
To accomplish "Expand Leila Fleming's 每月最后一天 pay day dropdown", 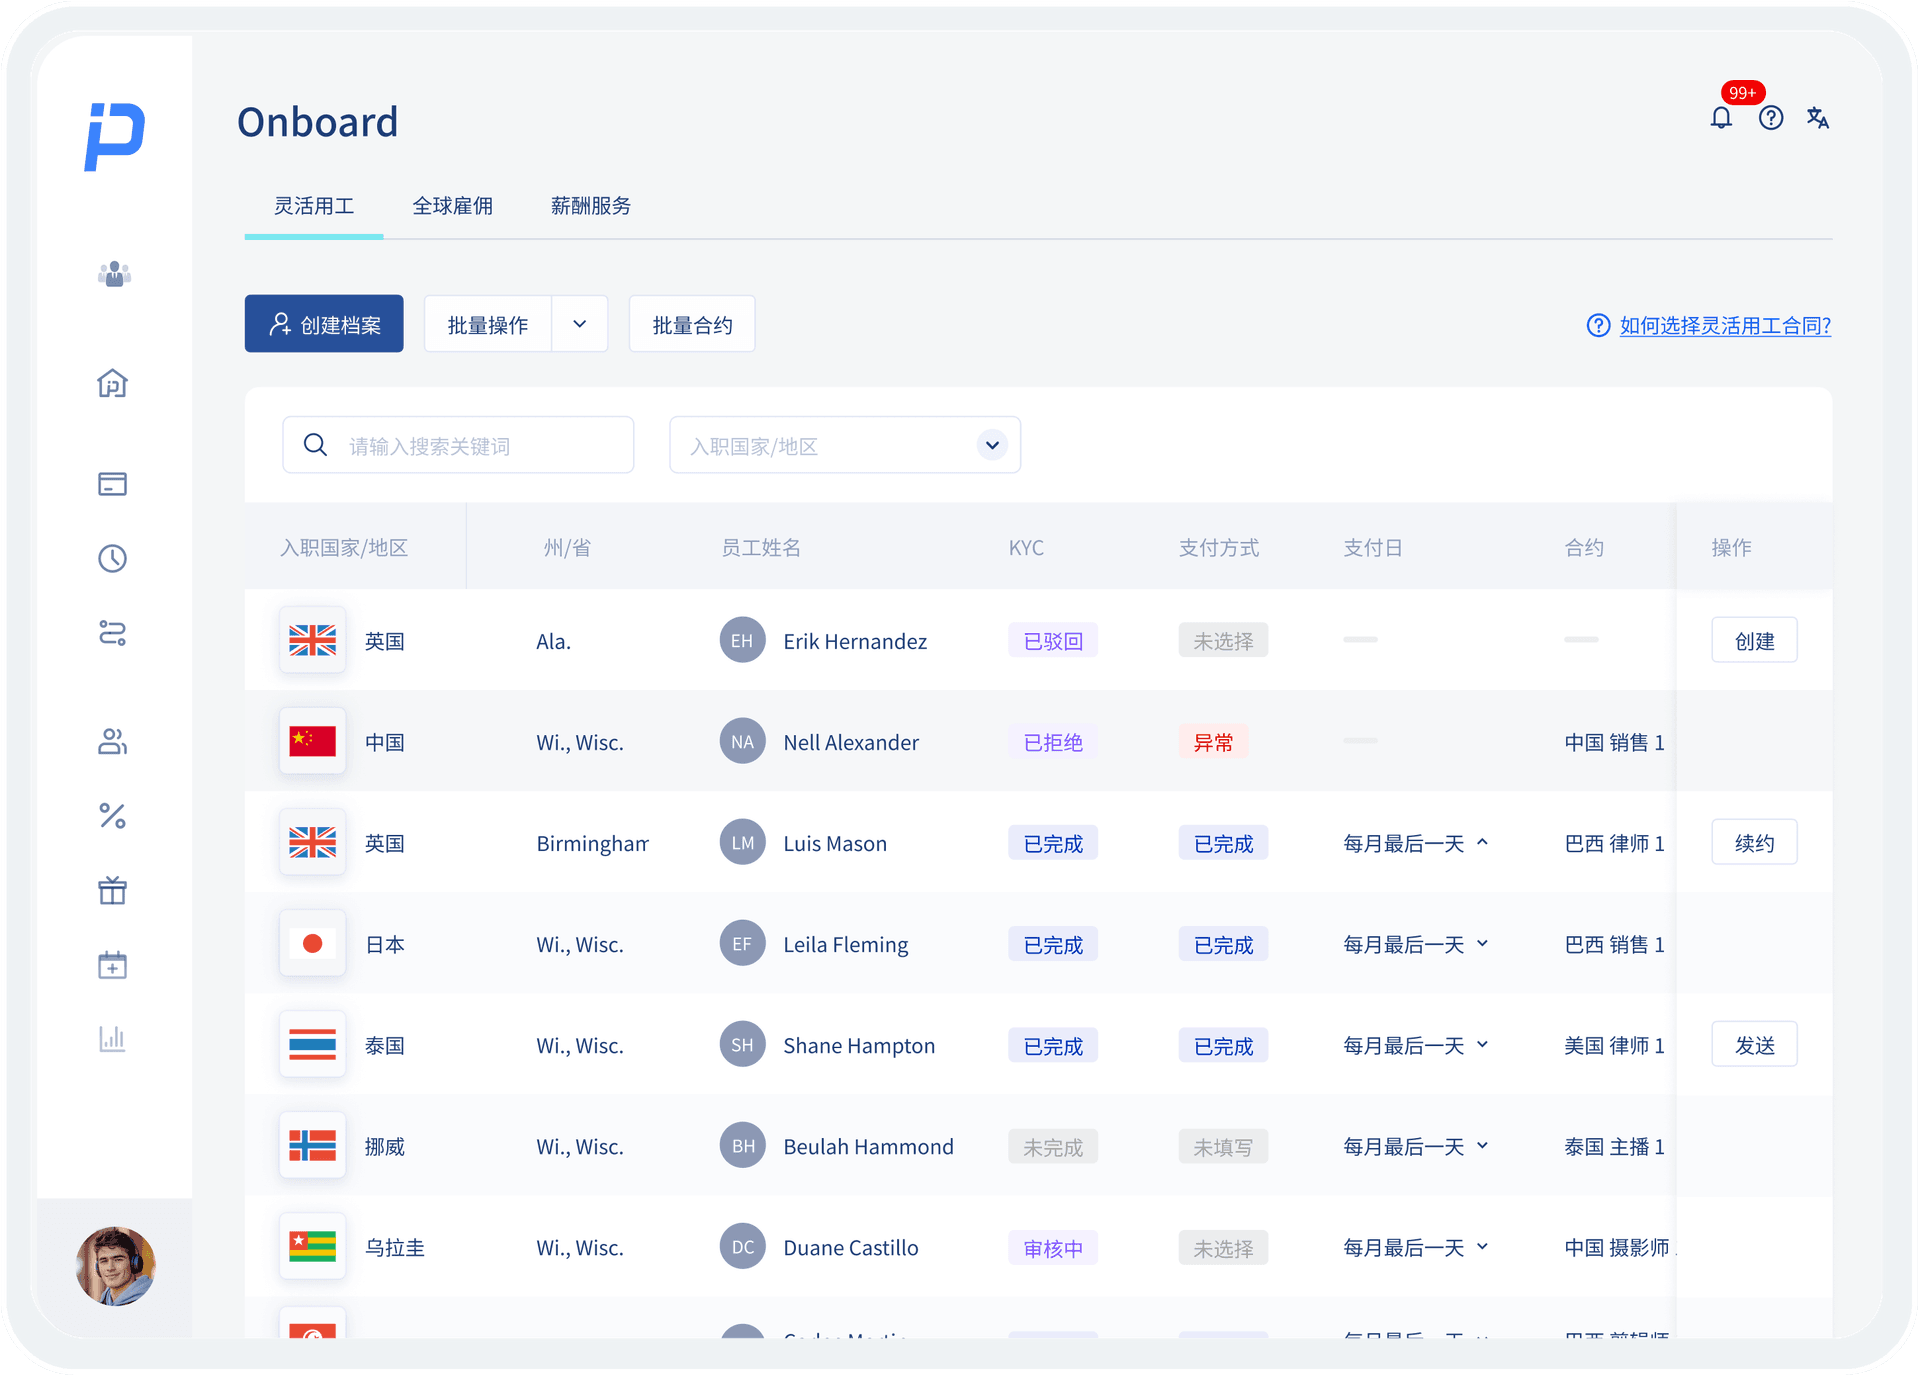I will point(1482,944).
